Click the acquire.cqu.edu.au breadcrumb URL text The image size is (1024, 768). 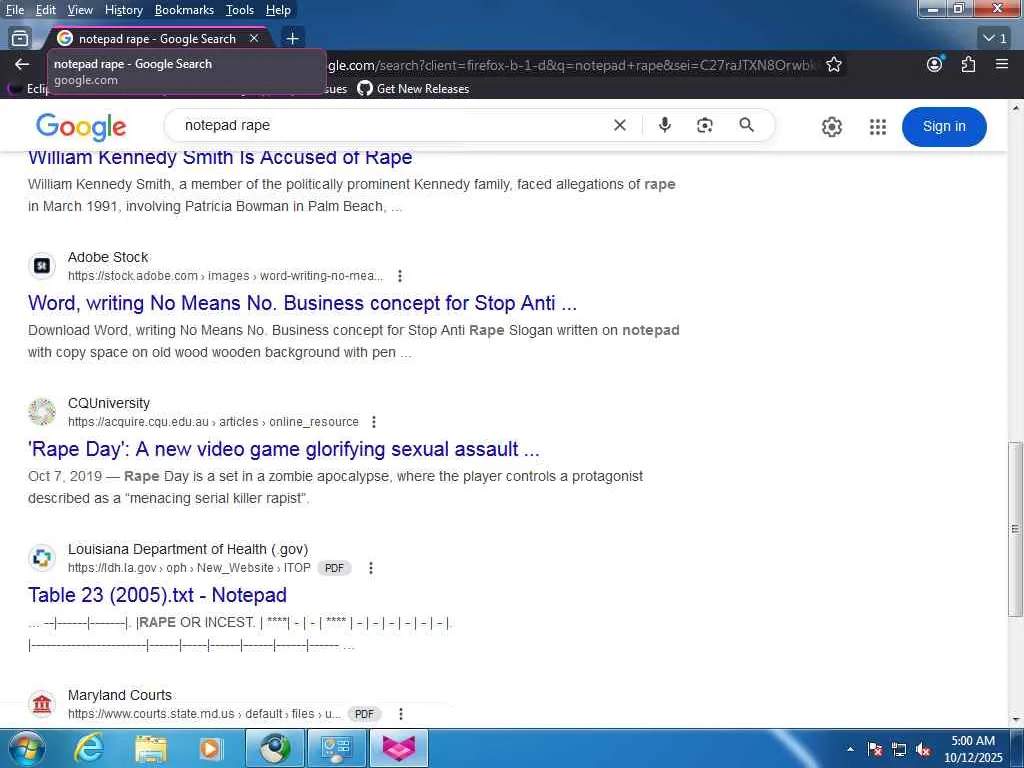pos(213,423)
